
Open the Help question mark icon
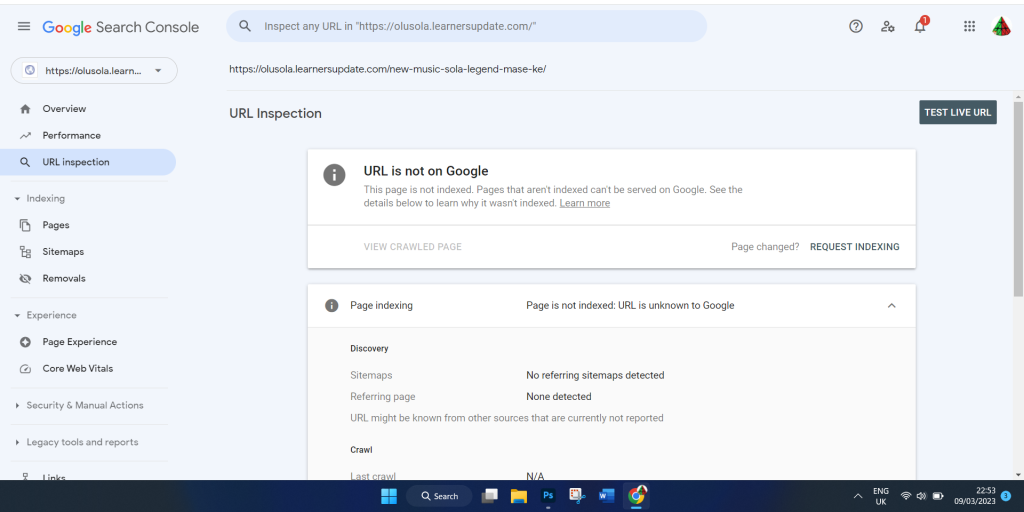point(856,26)
